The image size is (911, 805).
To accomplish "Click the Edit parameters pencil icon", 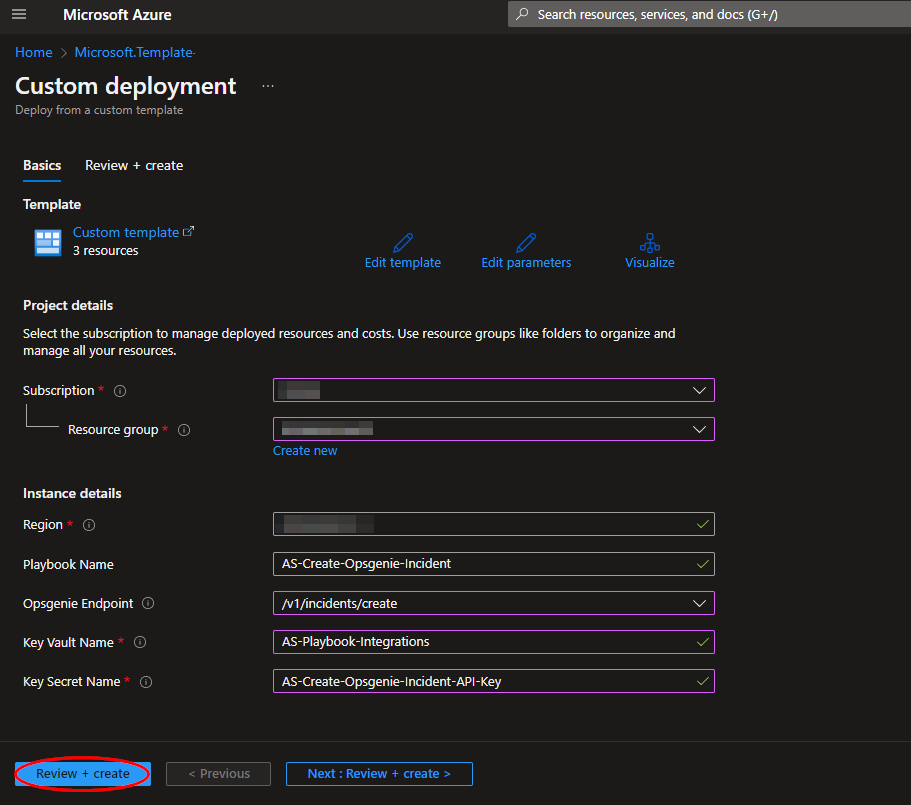I will pos(526,242).
